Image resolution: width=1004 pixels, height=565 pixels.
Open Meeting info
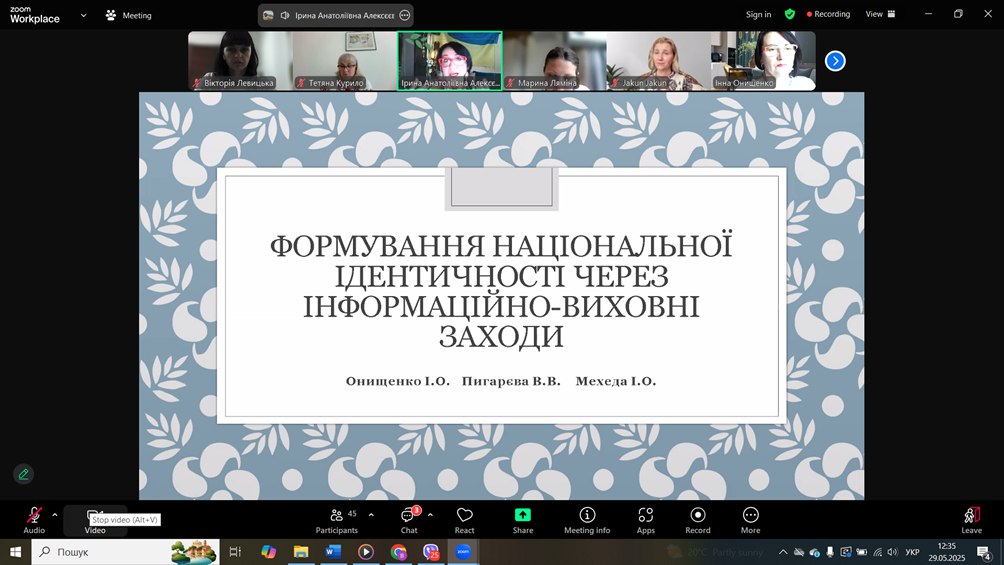[x=587, y=520]
